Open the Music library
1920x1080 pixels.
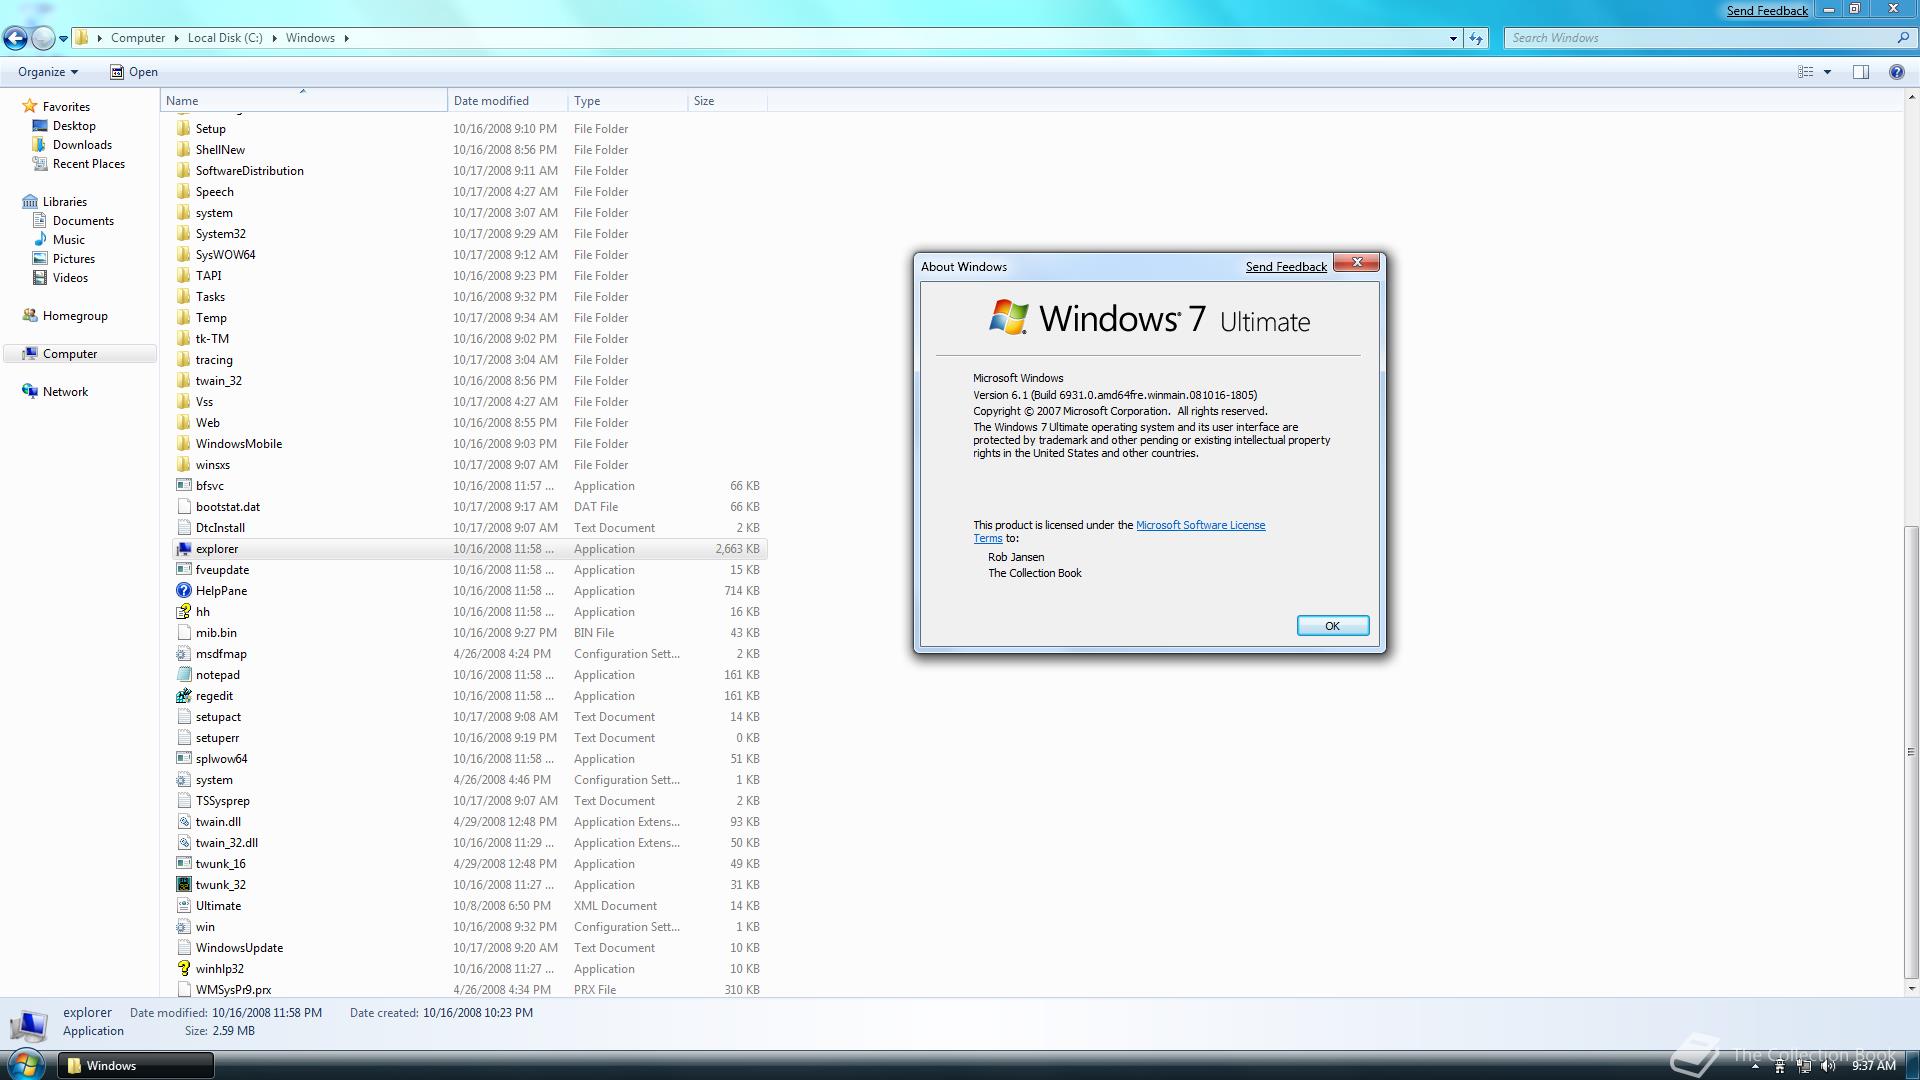tap(69, 240)
